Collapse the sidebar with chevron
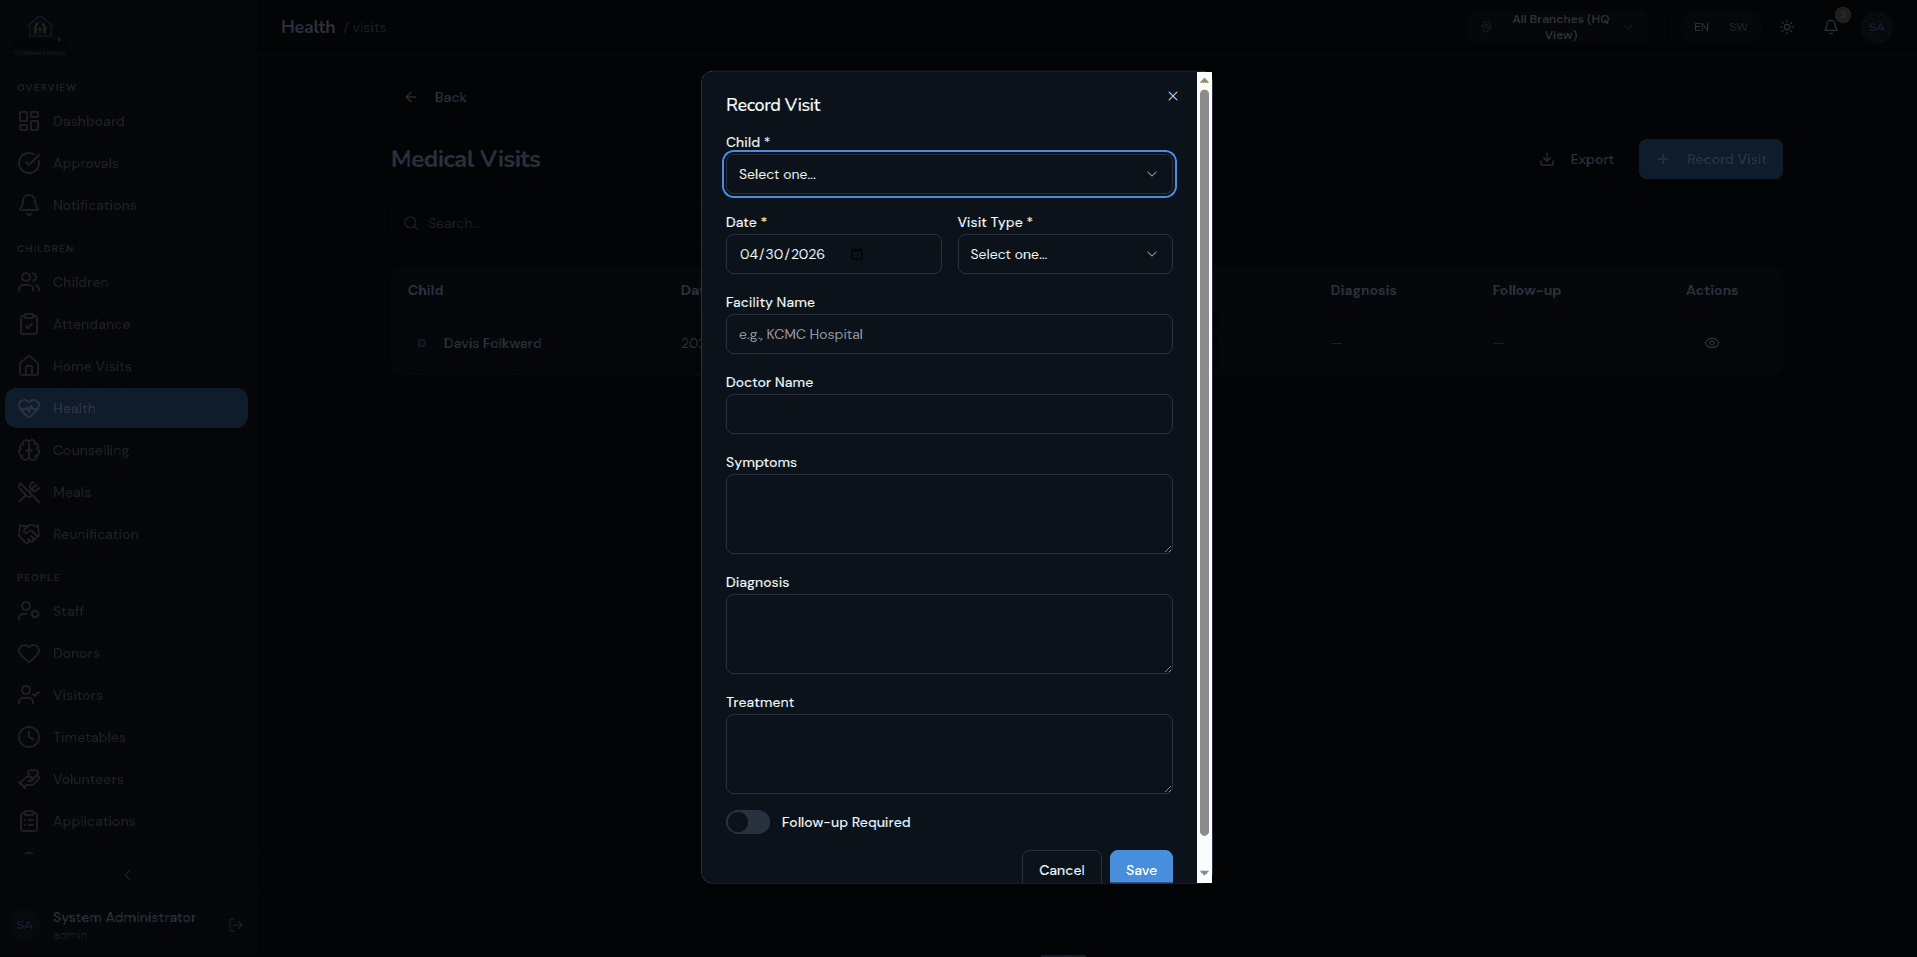This screenshot has width=1917, height=957. tap(127, 875)
